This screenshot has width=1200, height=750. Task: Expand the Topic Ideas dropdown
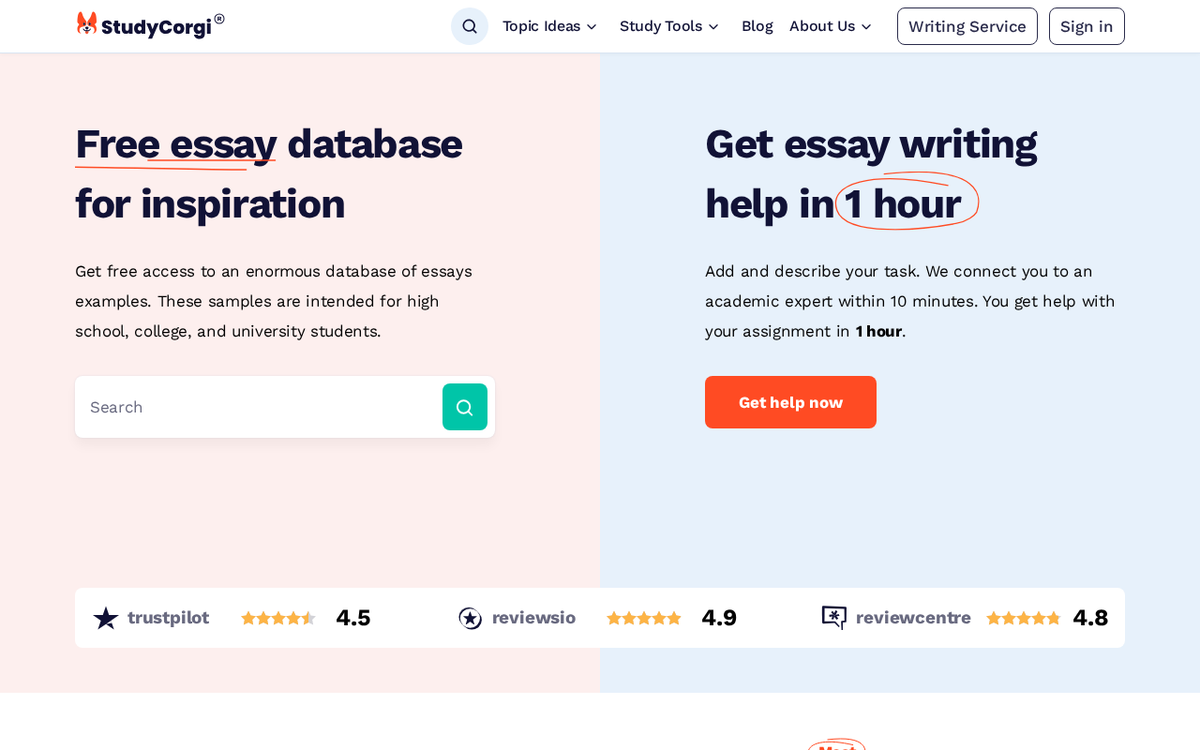[550, 26]
